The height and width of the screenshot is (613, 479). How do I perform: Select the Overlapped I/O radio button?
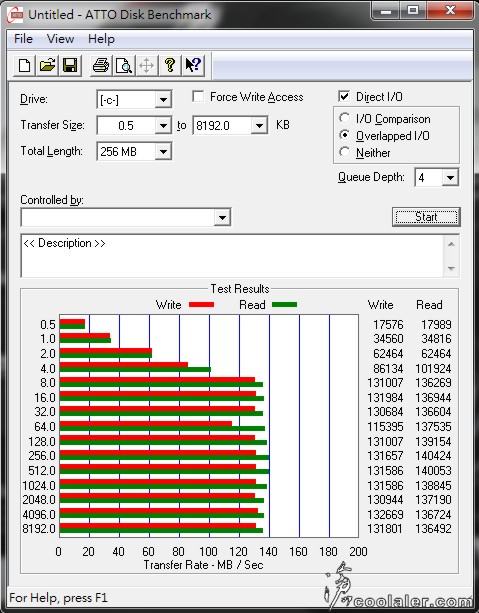point(344,135)
